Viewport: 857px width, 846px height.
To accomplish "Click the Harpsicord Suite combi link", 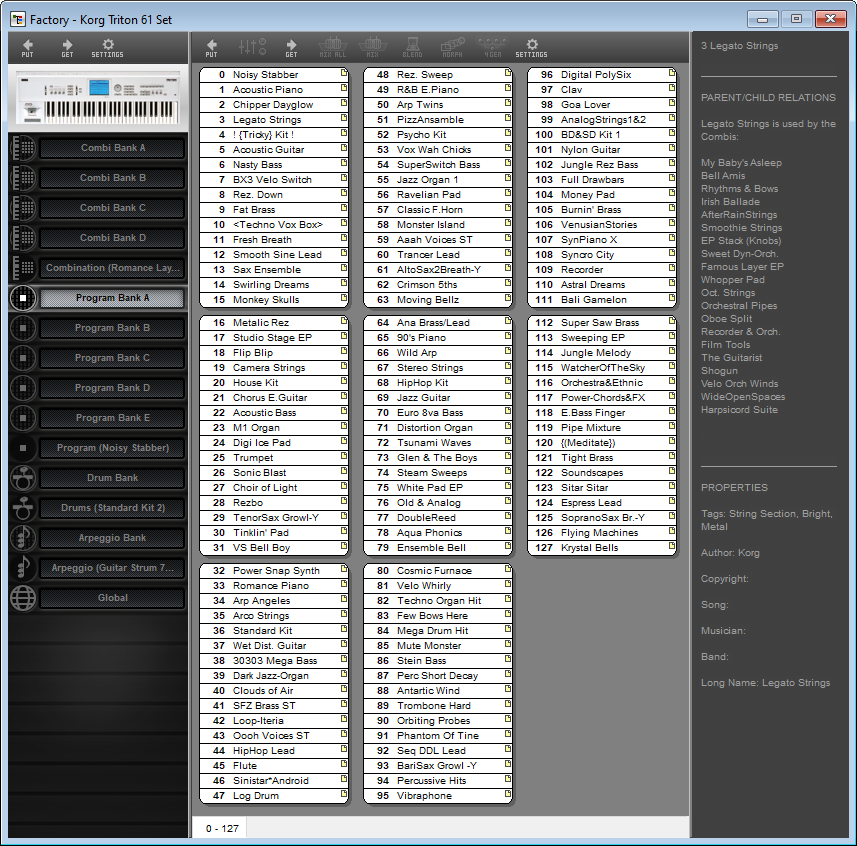I will [739, 410].
